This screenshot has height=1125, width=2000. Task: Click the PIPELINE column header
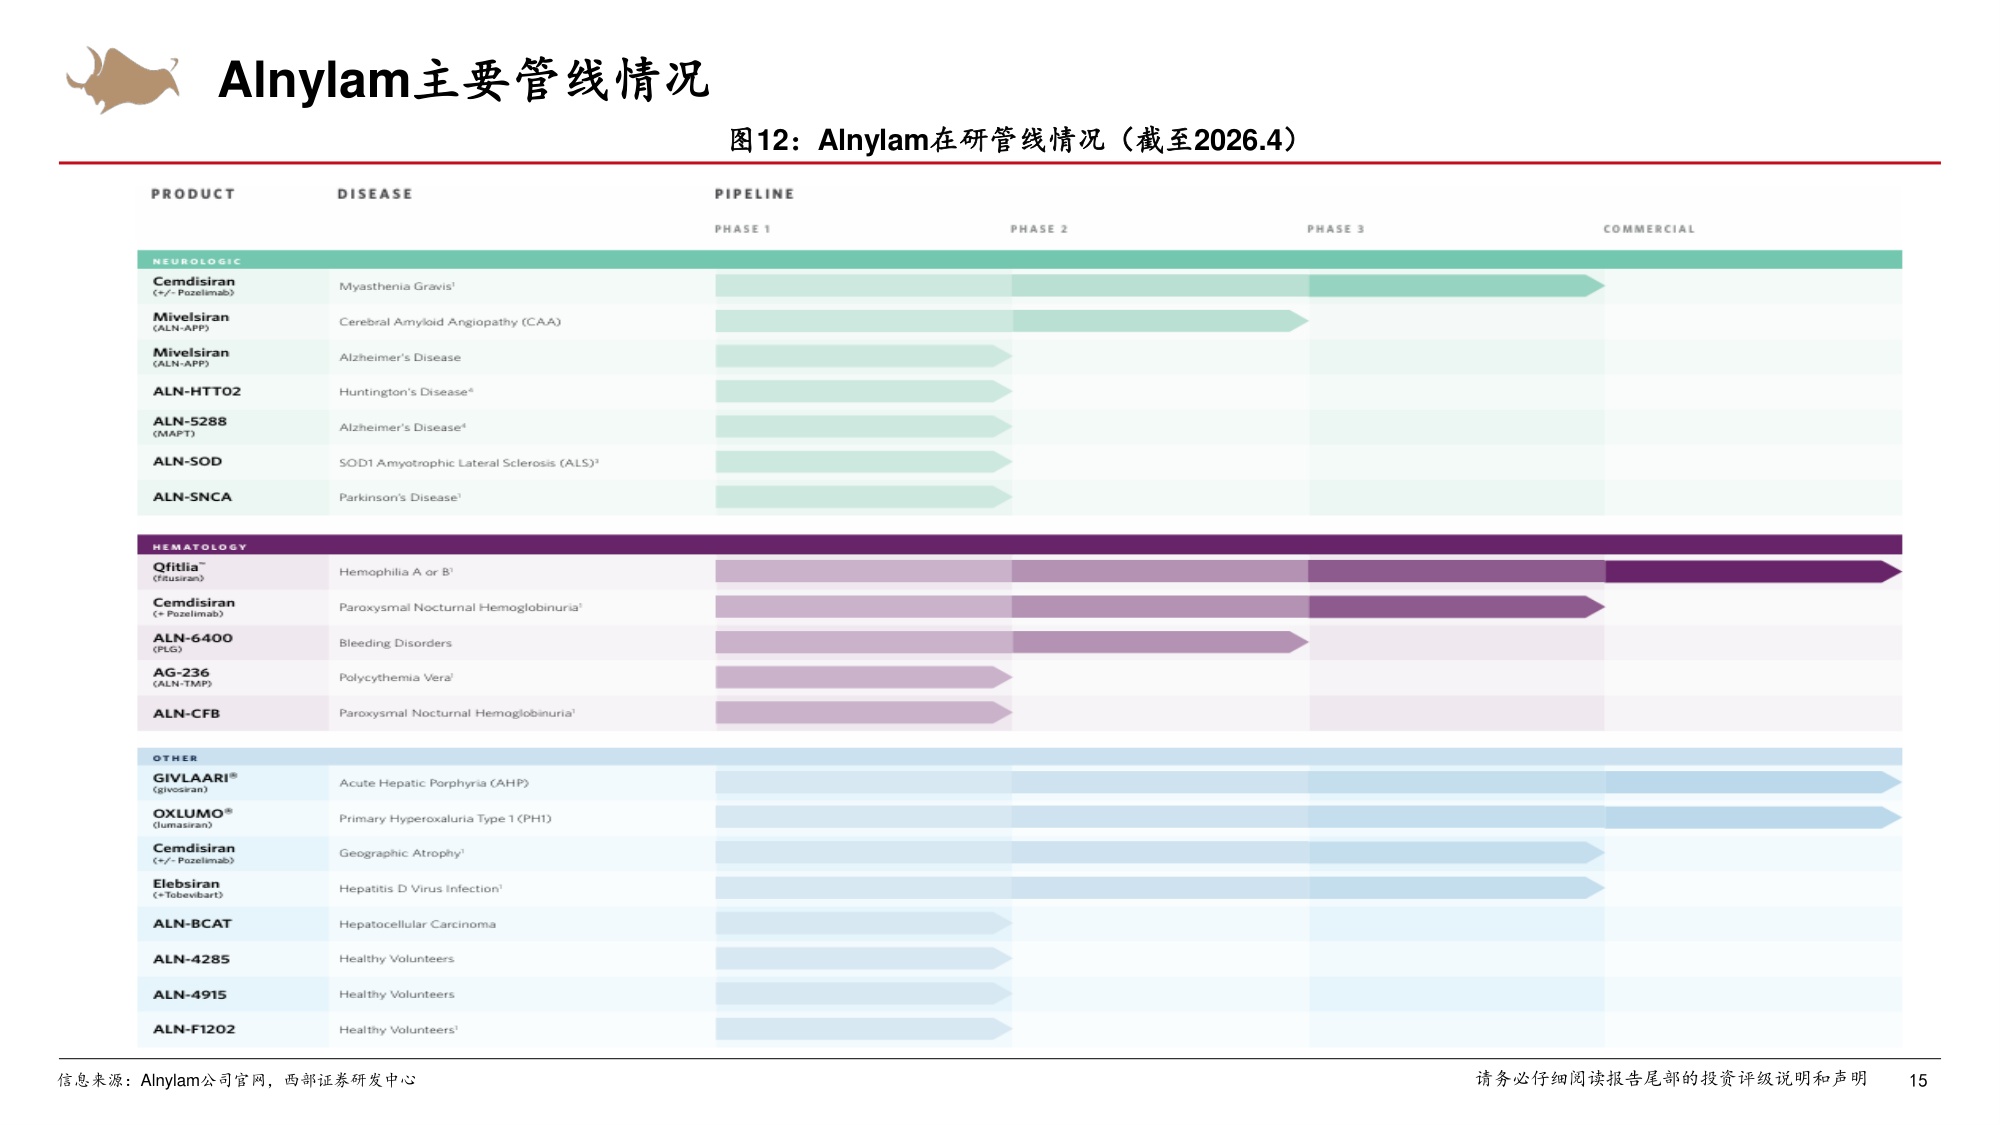pos(754,194)
